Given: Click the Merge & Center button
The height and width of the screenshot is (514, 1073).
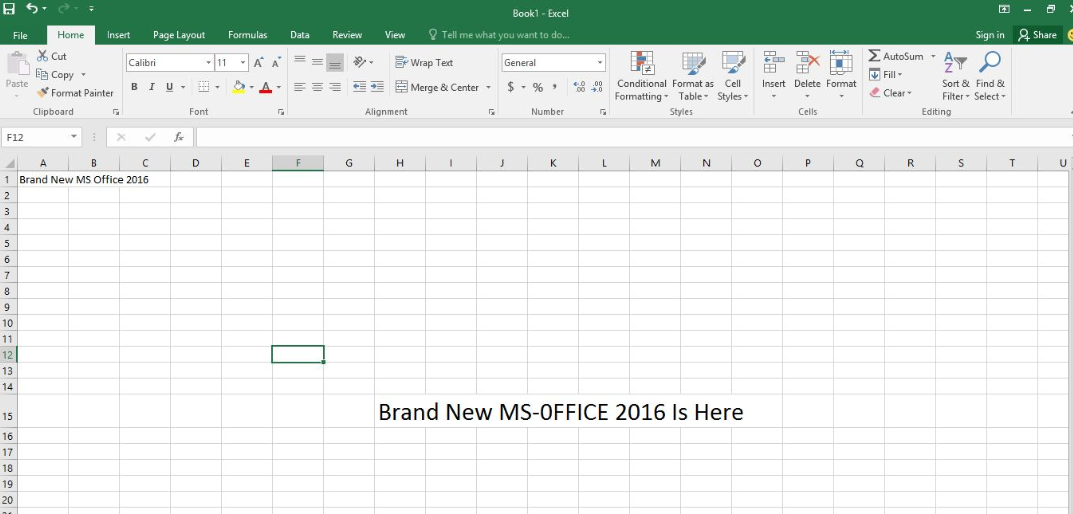Looking at the screenshot, I should coord(438,87).
